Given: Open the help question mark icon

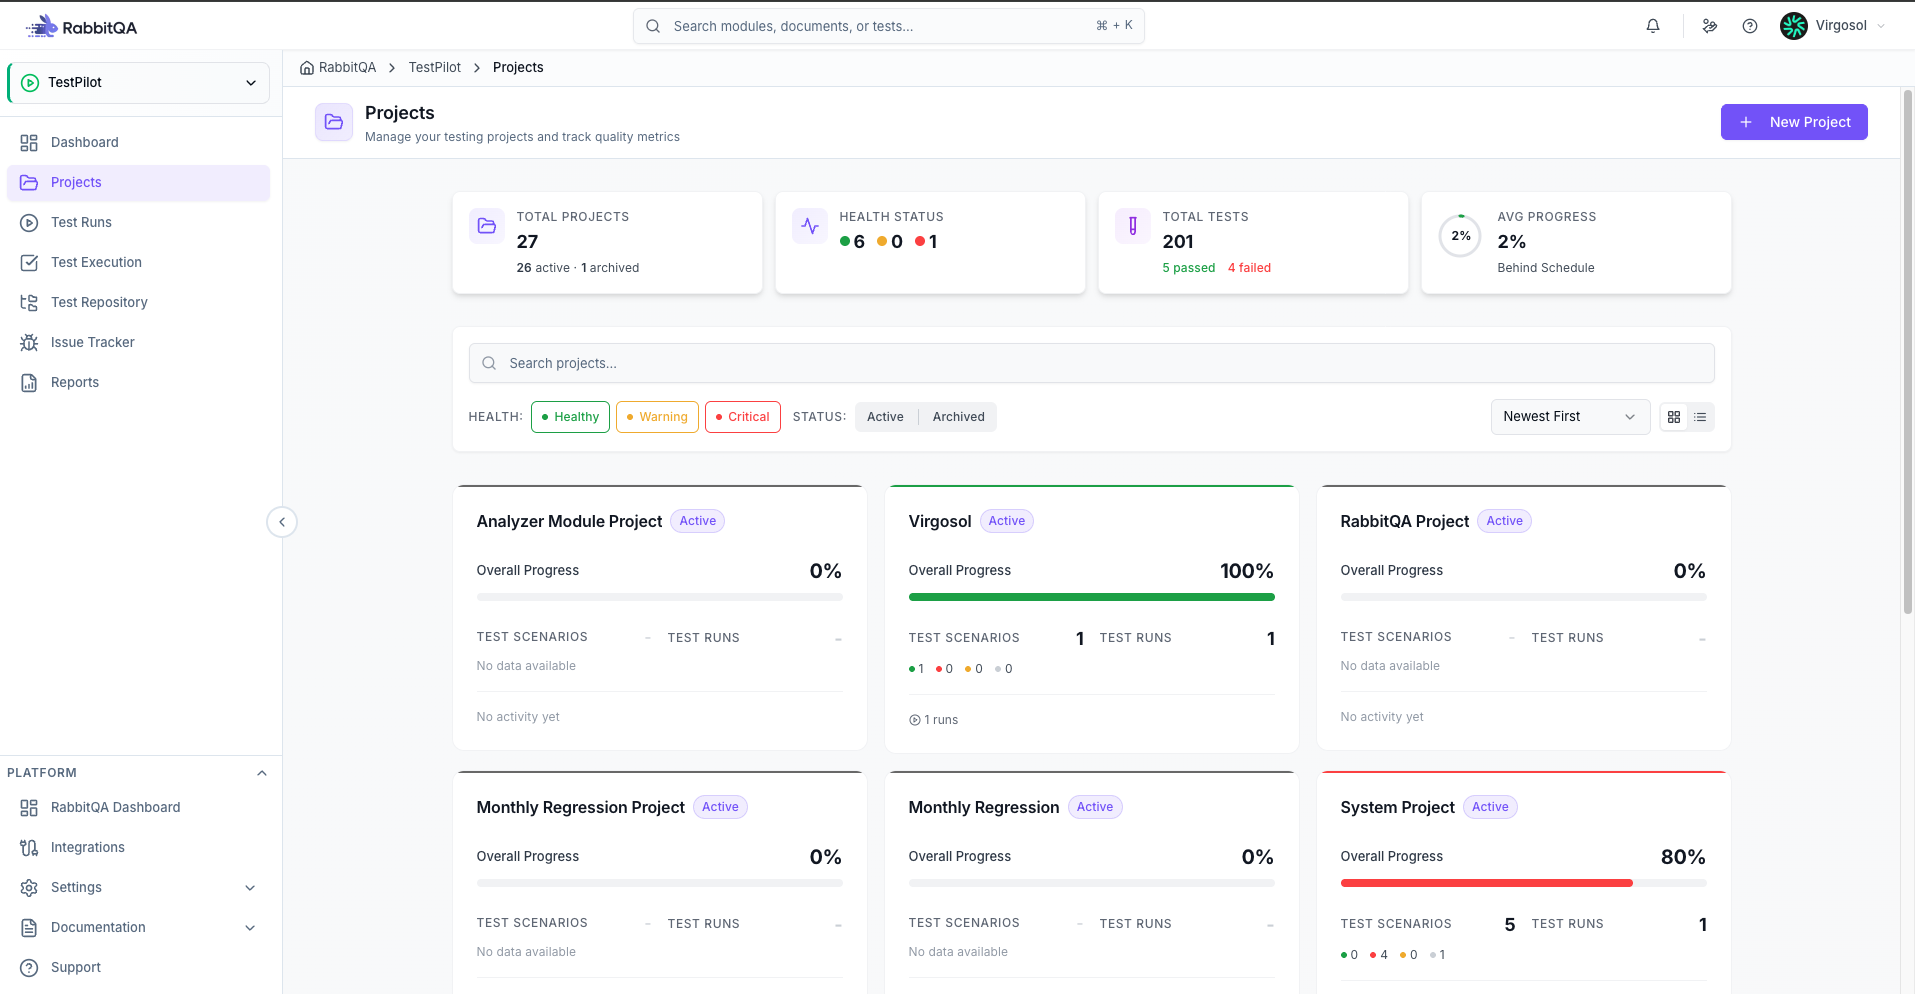Looking at the screenshot, I should [x=1750, y=26].
